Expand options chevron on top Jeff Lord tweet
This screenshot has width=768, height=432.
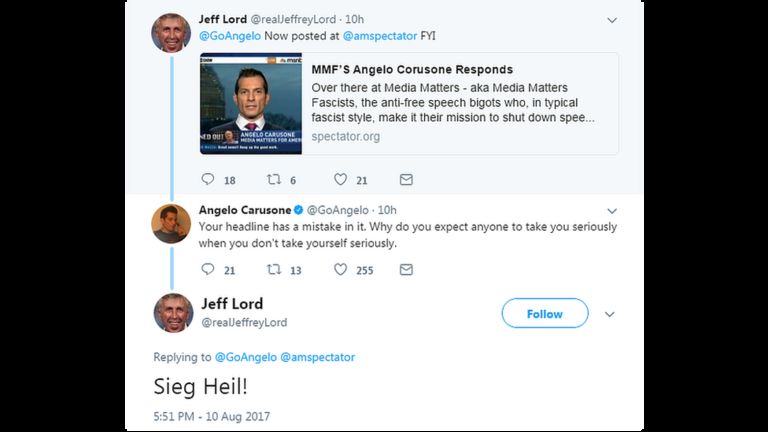coord(612,20)
